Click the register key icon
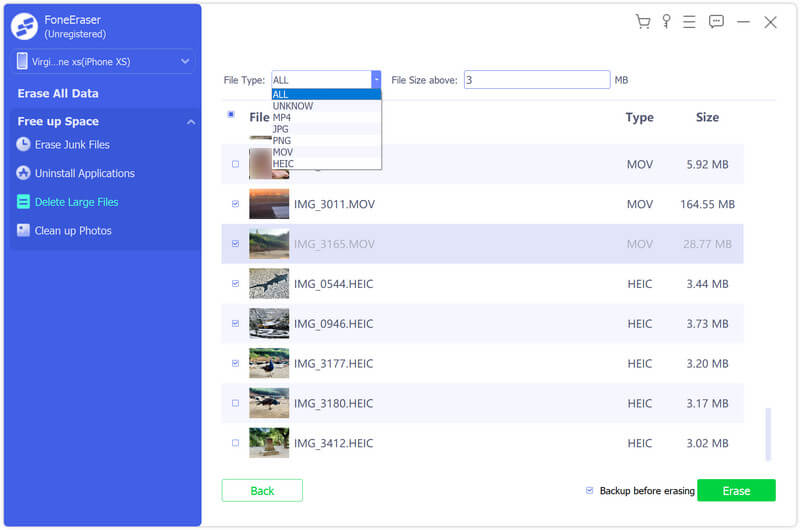The width and height of the screenshot is (800, 530). point(666,22)
